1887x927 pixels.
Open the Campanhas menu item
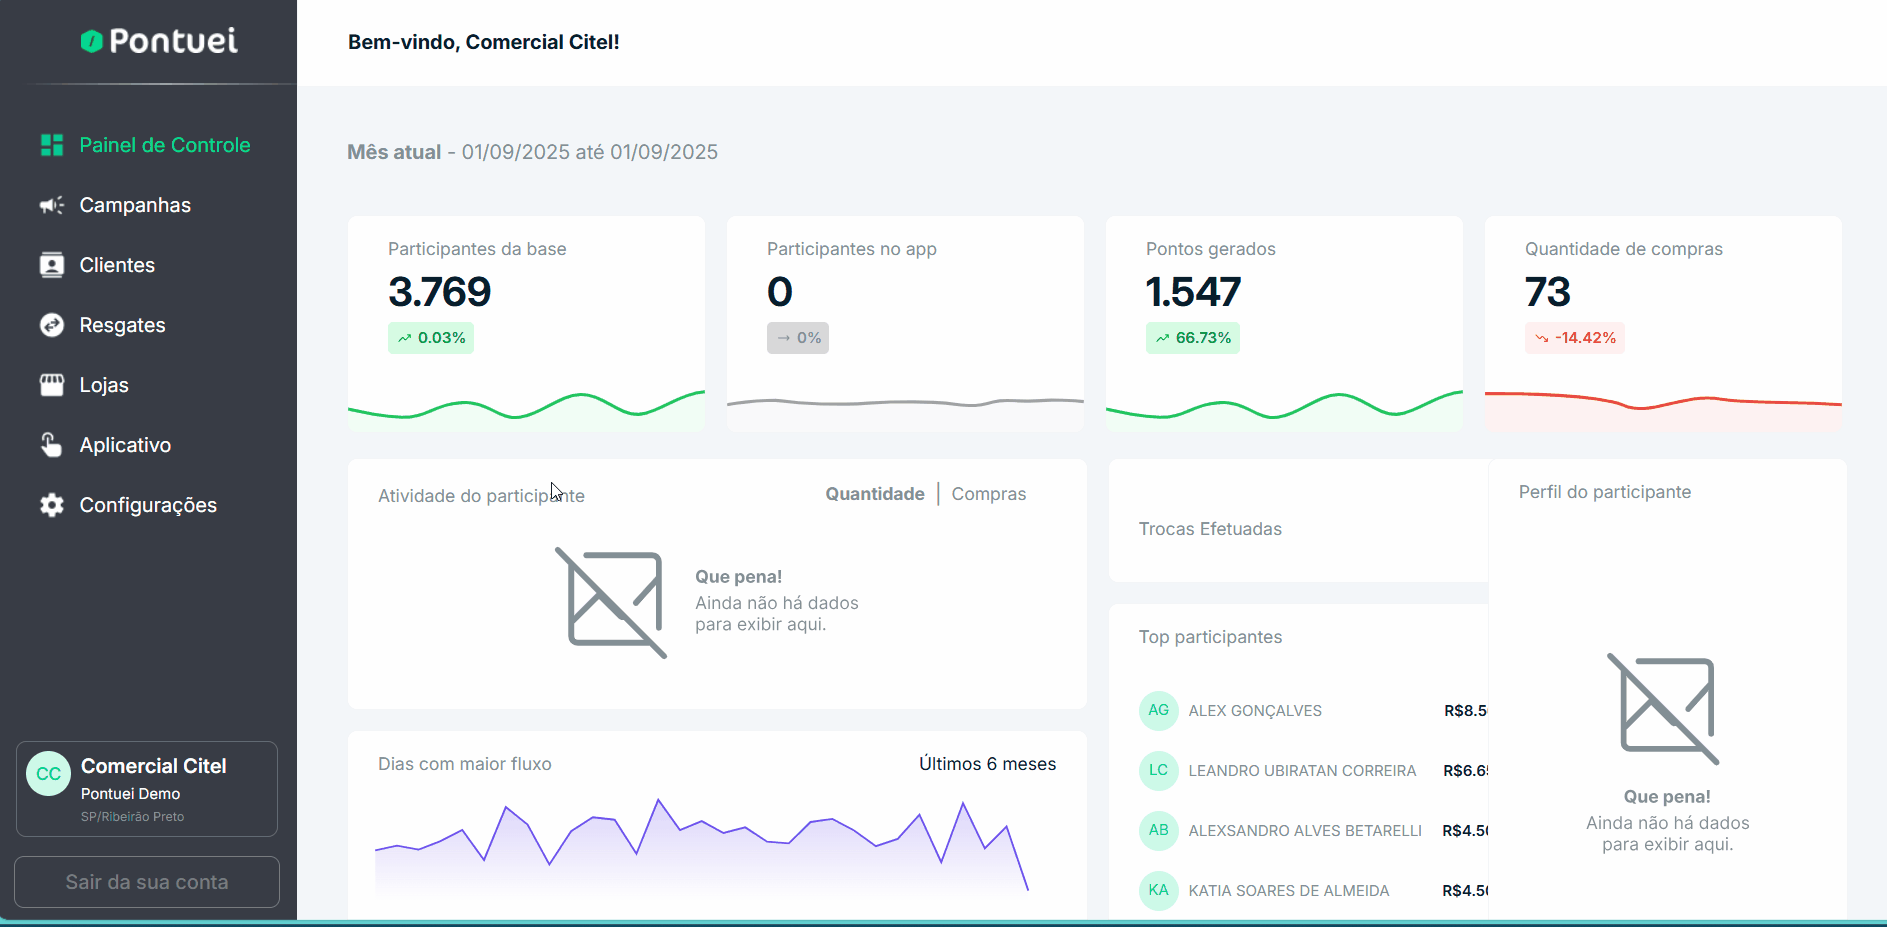point(135,205)
